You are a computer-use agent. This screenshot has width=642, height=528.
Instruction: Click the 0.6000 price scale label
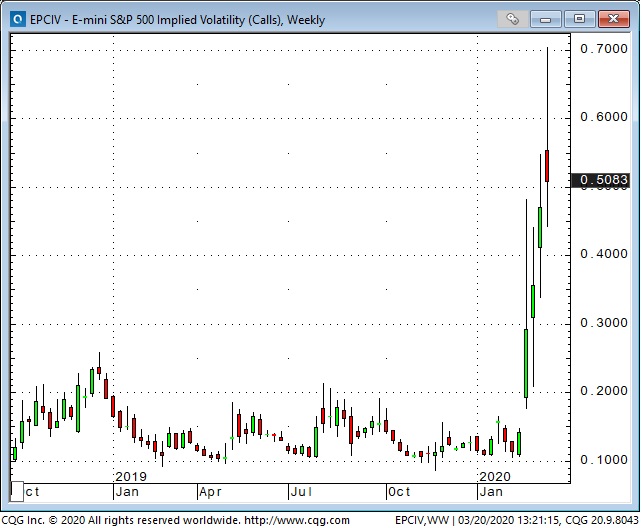pyautogui.click(x=604, y=117)
